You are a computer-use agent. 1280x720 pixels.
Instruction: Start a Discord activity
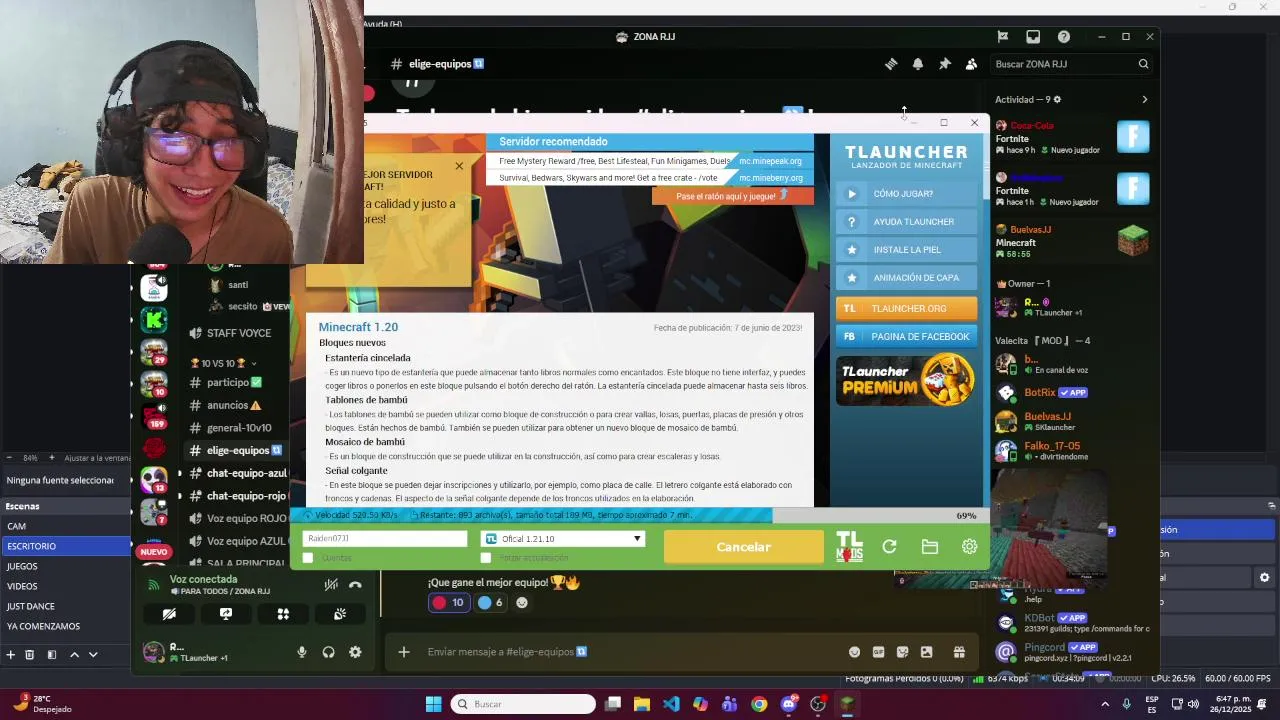tap(283, 614)
